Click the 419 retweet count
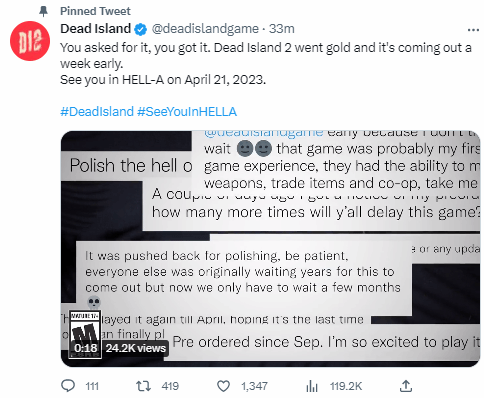 (x=170, y=386)
